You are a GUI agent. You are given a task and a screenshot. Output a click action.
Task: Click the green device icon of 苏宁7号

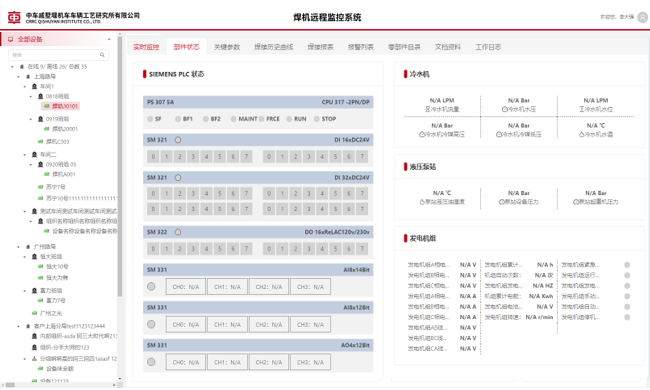click(x=41, y=187)
